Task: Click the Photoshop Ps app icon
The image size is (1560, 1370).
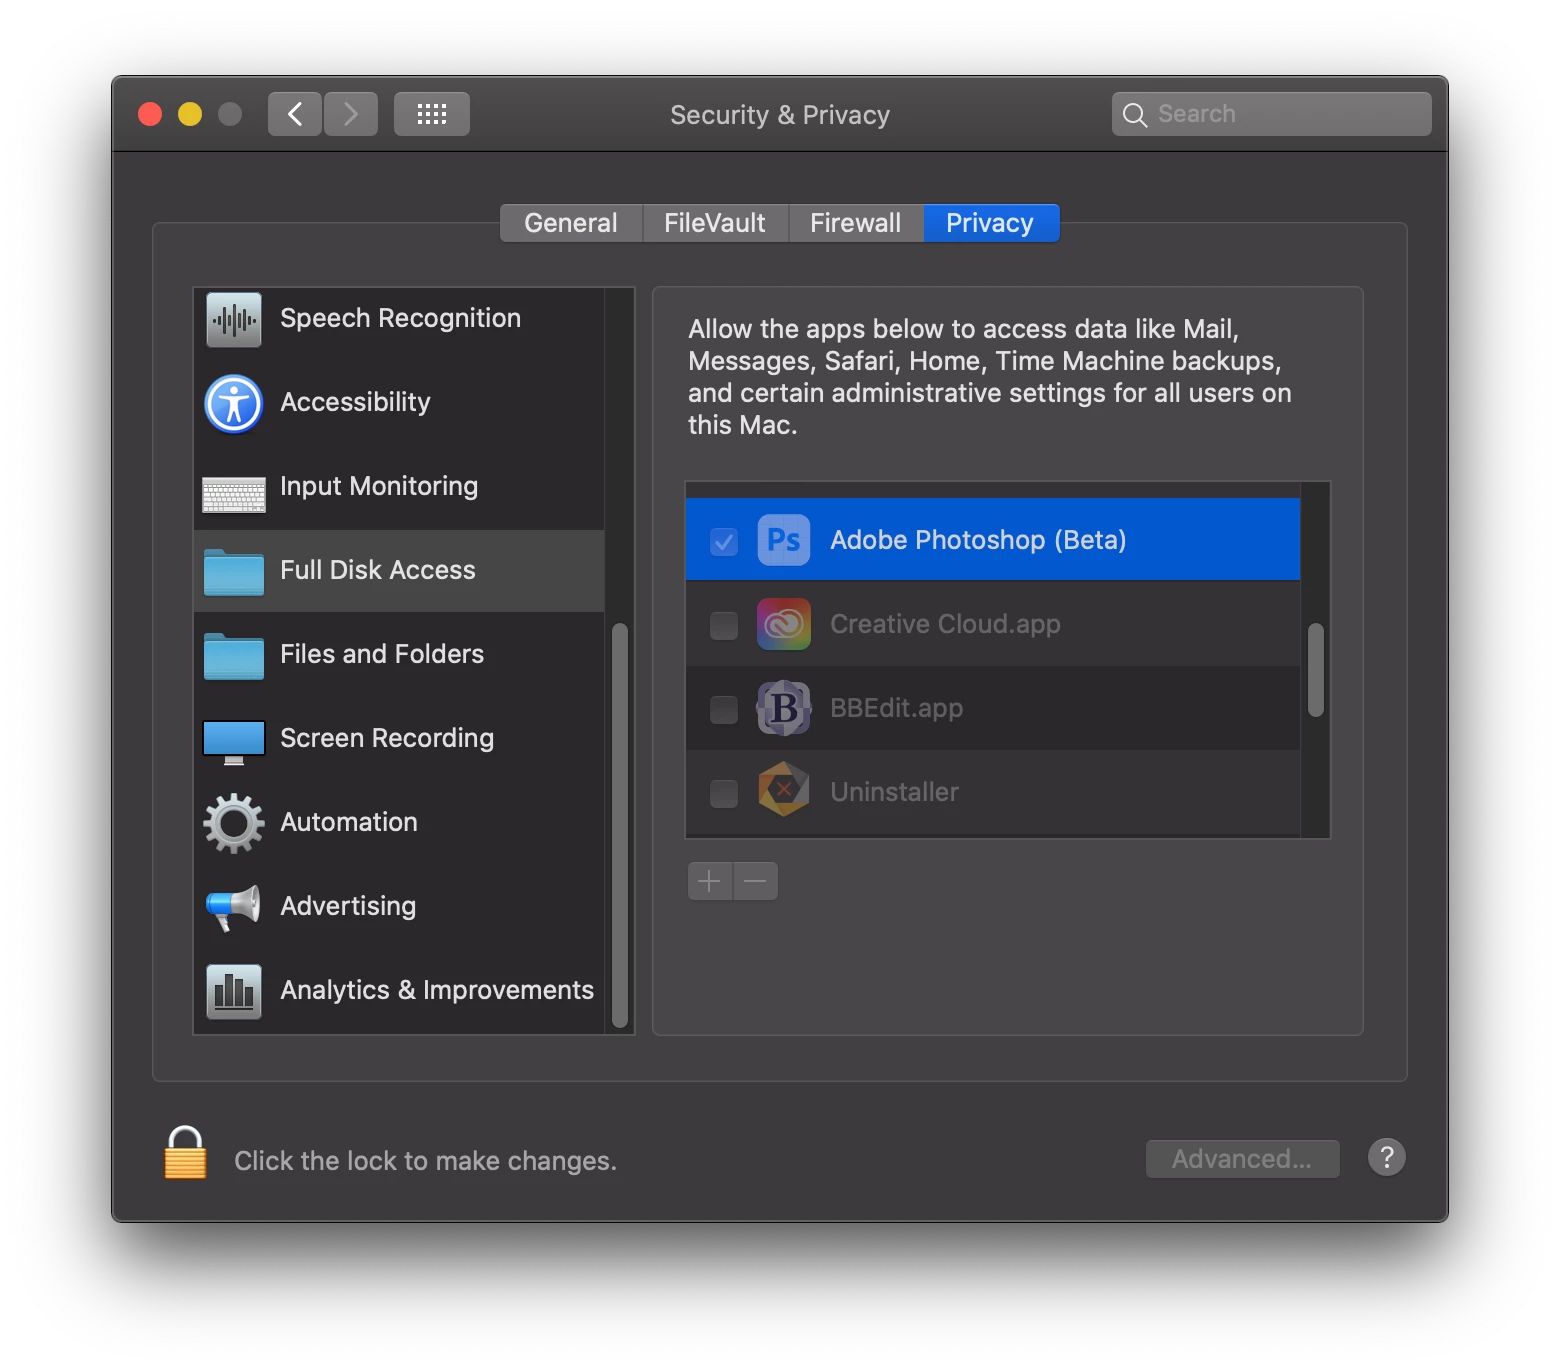Action: click(x=784, y=540)
